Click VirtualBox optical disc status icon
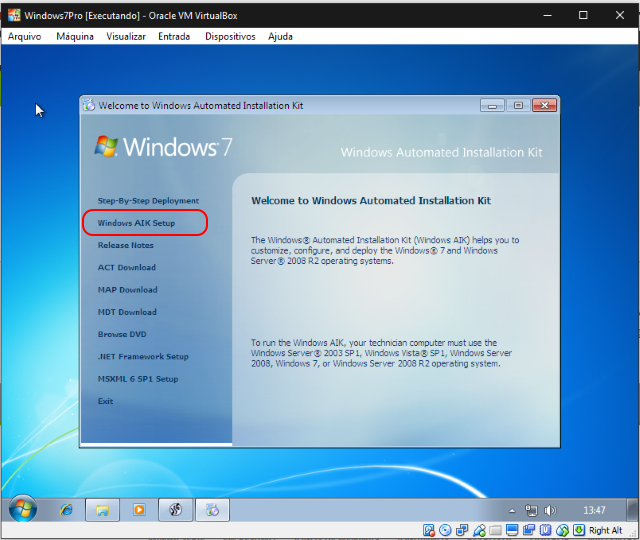 pos(445,530)
